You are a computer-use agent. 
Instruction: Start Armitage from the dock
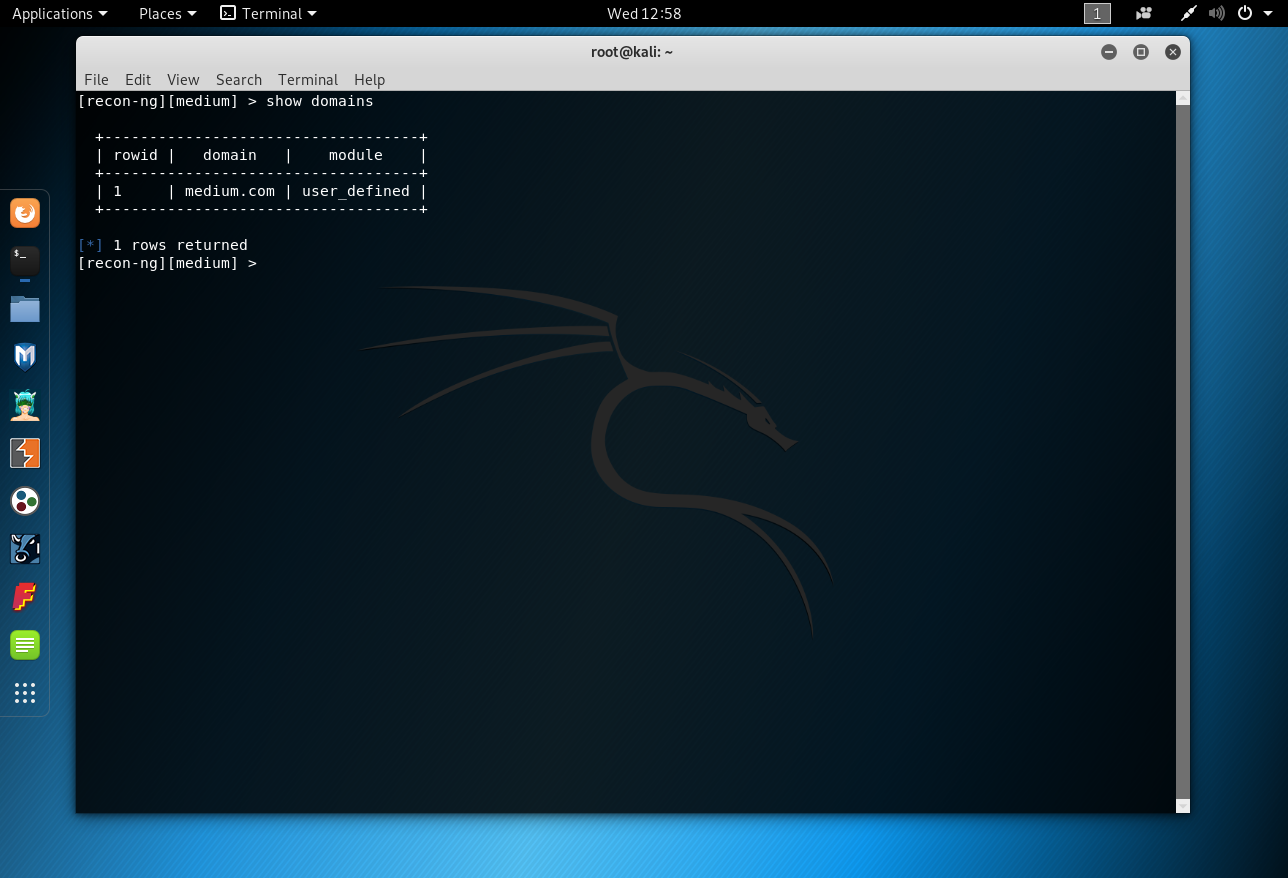pos(25,405)
